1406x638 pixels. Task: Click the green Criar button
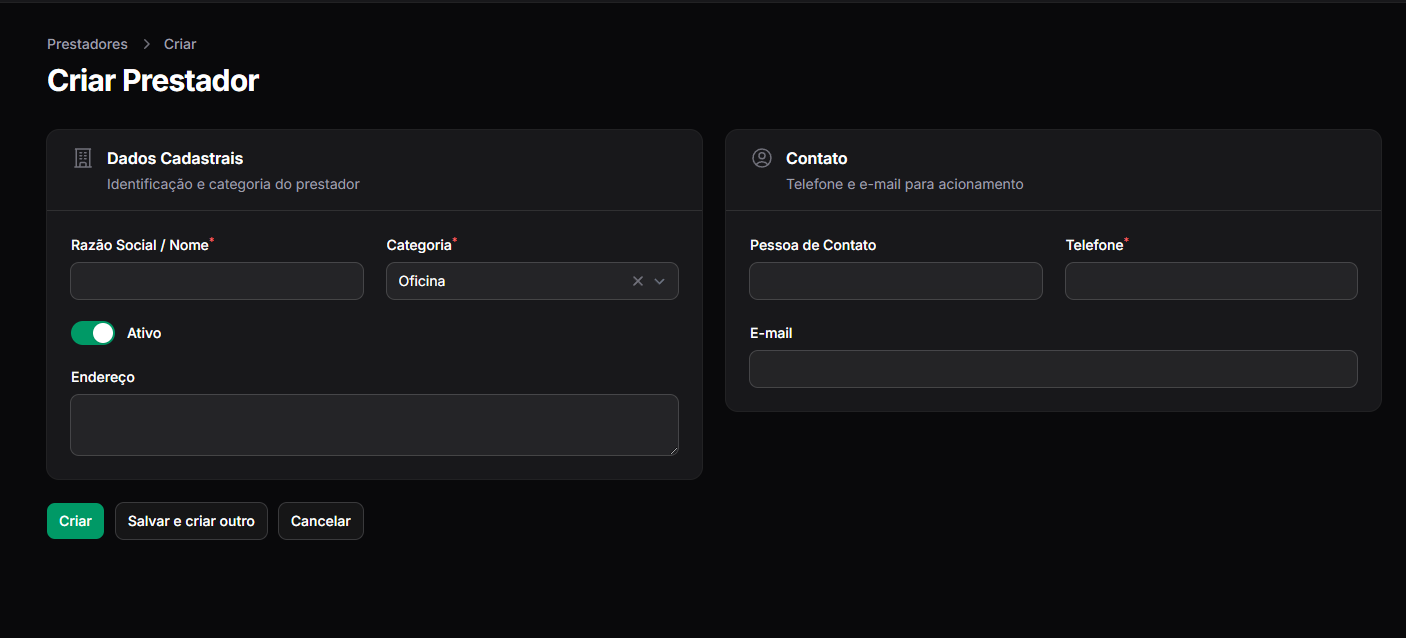click(75, 521)
